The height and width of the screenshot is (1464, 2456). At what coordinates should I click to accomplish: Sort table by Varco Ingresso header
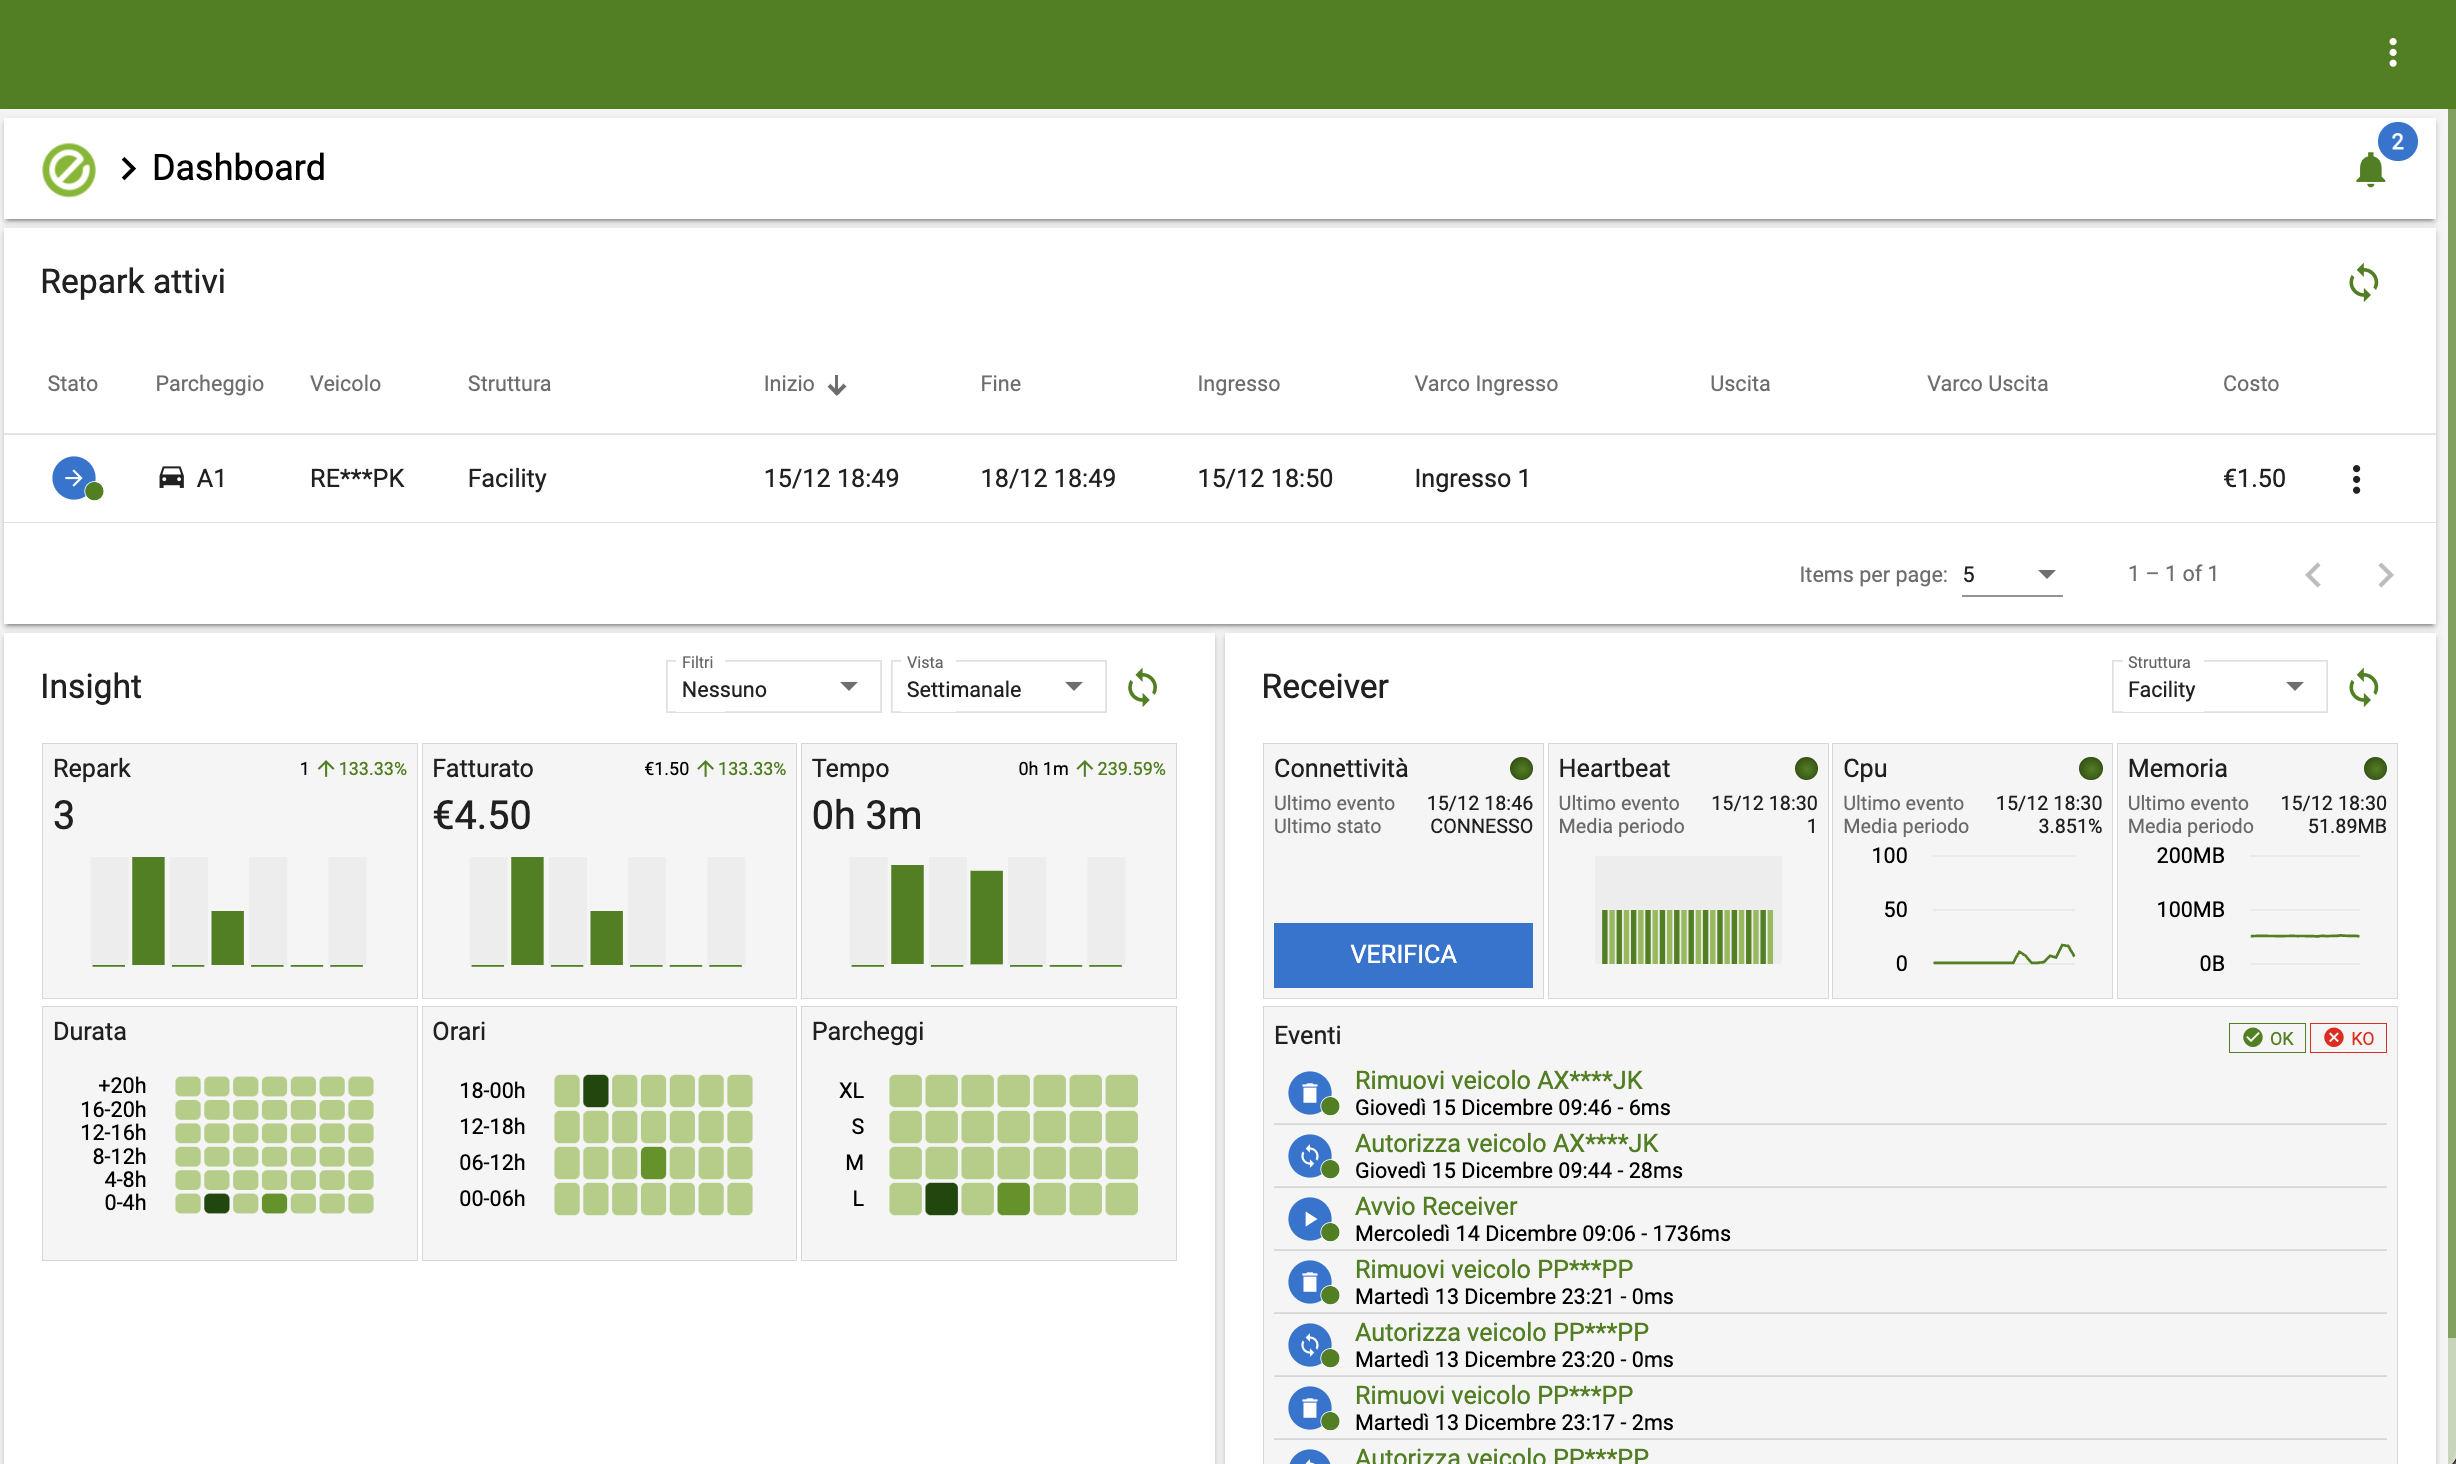click(x=1486, y=384)
